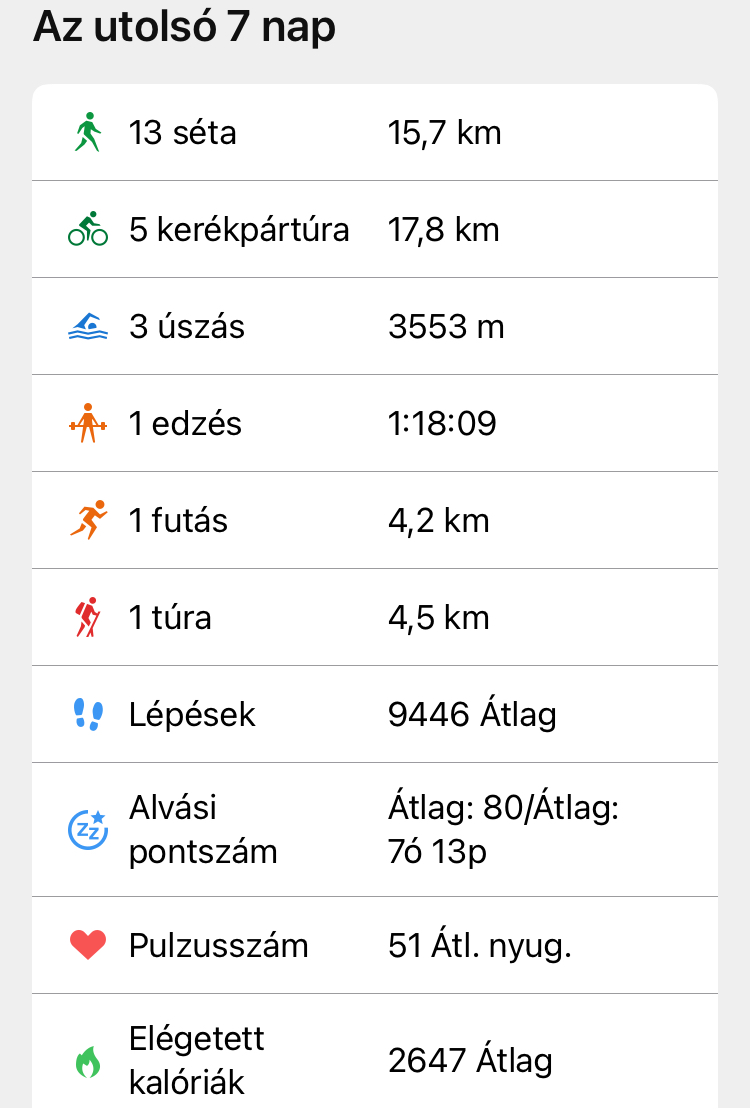Viewport: 750px width, 1118px height.
Task: Tap the Az utolsó 7 nap heading
Action: 184,27
